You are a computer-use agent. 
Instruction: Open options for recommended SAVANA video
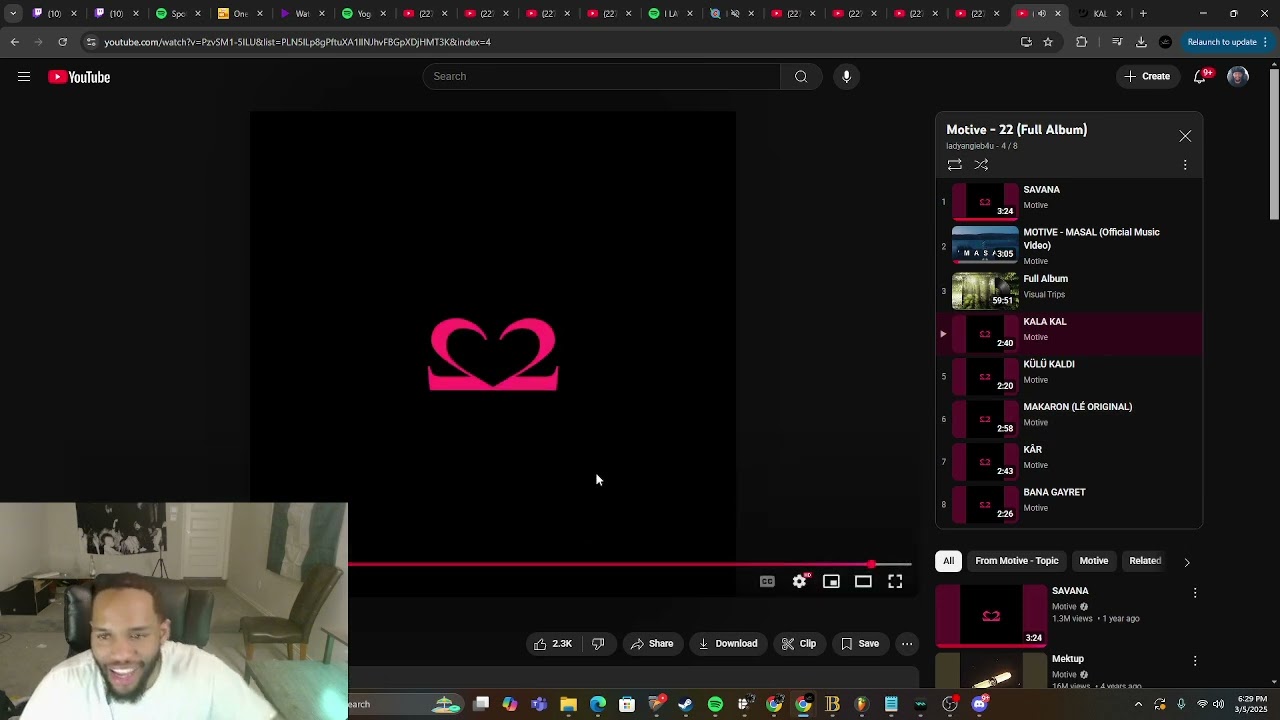(x=1195, y=593)
